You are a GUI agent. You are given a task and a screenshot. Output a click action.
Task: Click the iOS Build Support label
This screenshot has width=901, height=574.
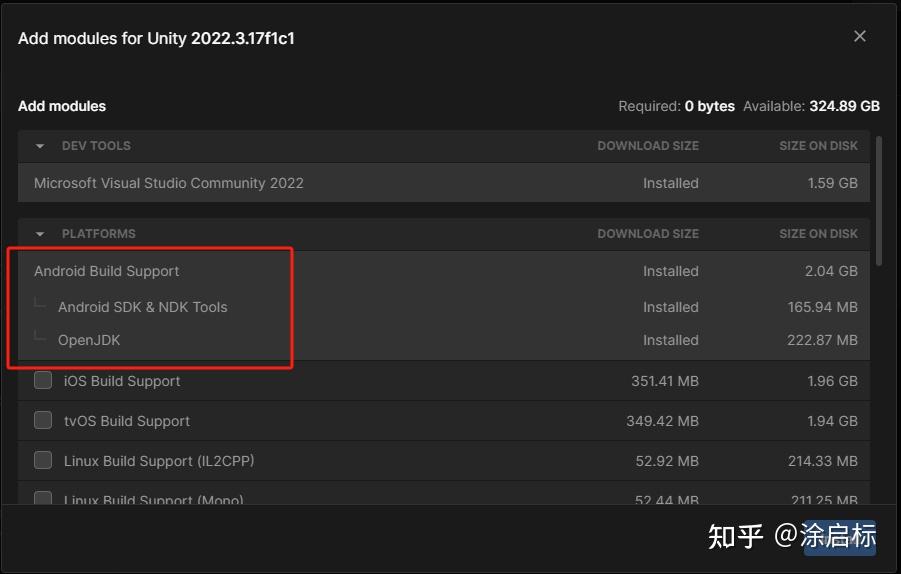point(122,381)
